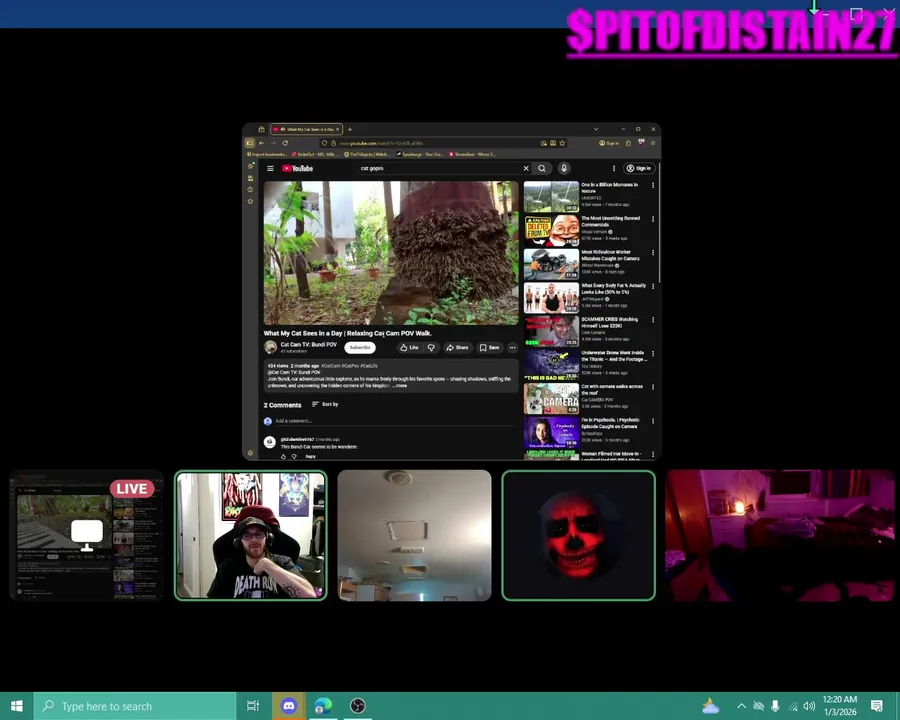
Task: Open the volume control in system tray
Action: pyautogui.click(x=809, y=706)
